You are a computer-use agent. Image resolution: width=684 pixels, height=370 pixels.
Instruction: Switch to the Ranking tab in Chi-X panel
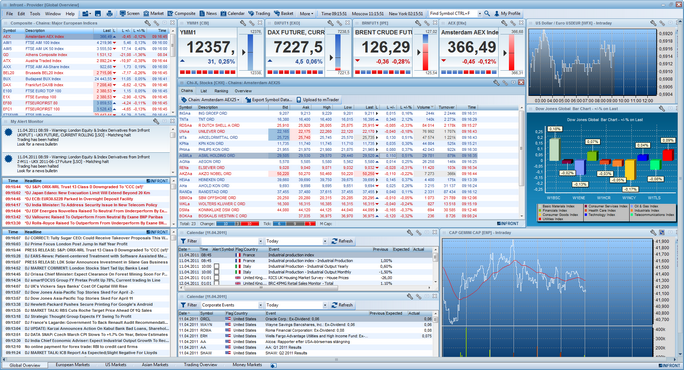221,91
